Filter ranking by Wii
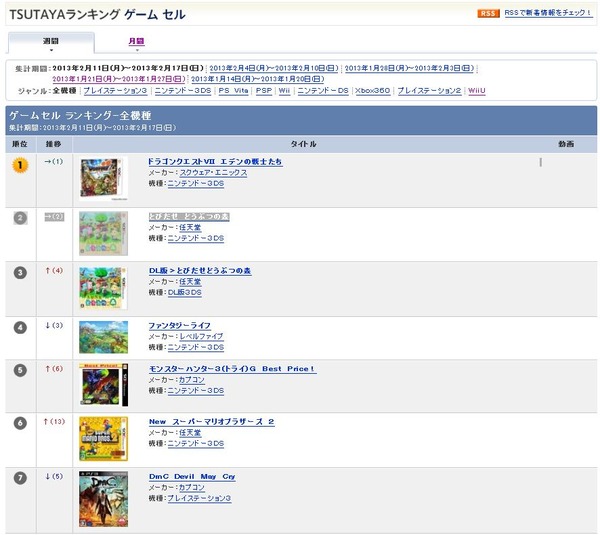600x535 pixels. pos(284,91)
